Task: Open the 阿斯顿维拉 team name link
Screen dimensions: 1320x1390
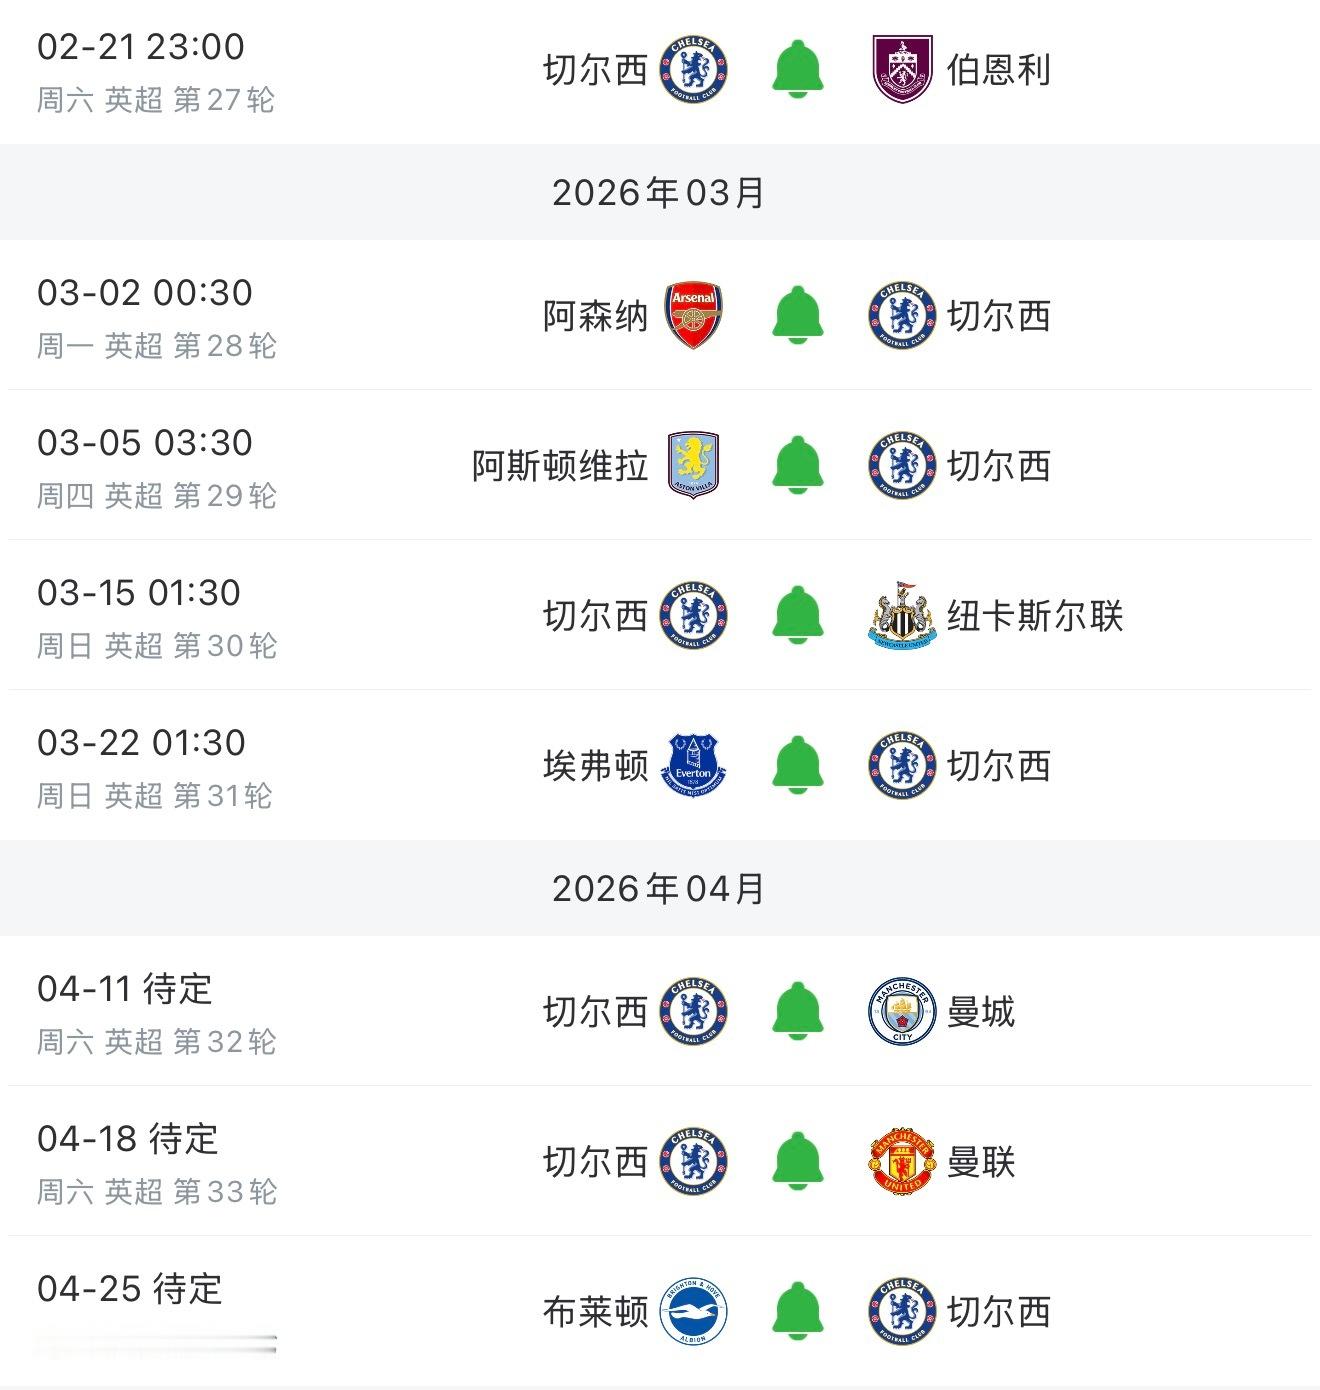Action: [x=560, y=466]
